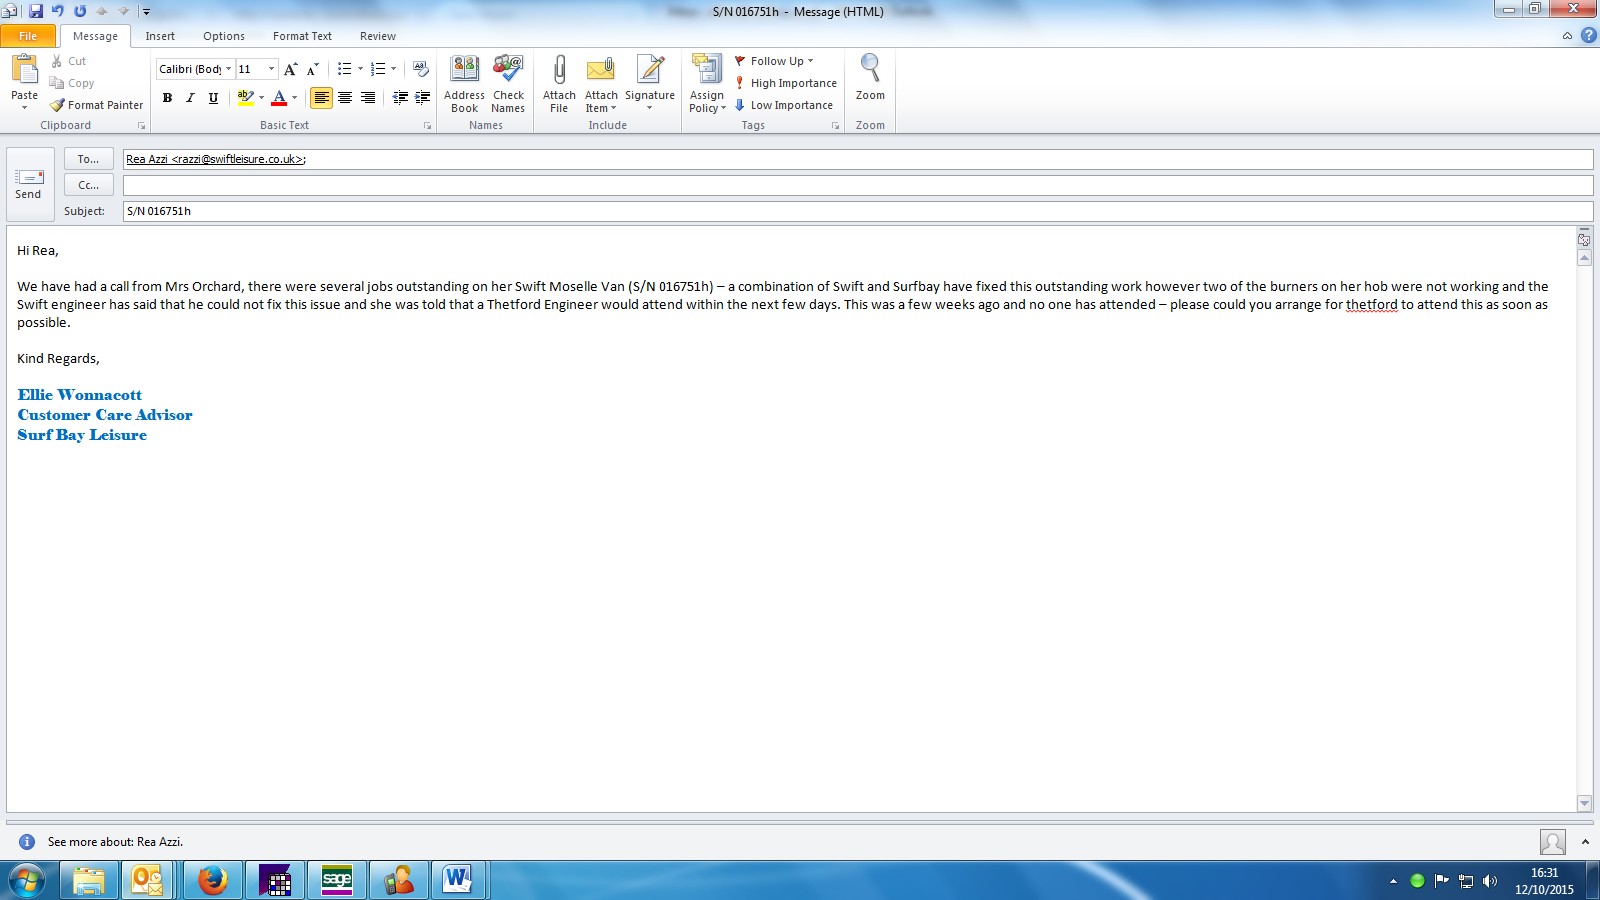Activate the Format Painter
The image size is (1600, 900).
(97, 105)
